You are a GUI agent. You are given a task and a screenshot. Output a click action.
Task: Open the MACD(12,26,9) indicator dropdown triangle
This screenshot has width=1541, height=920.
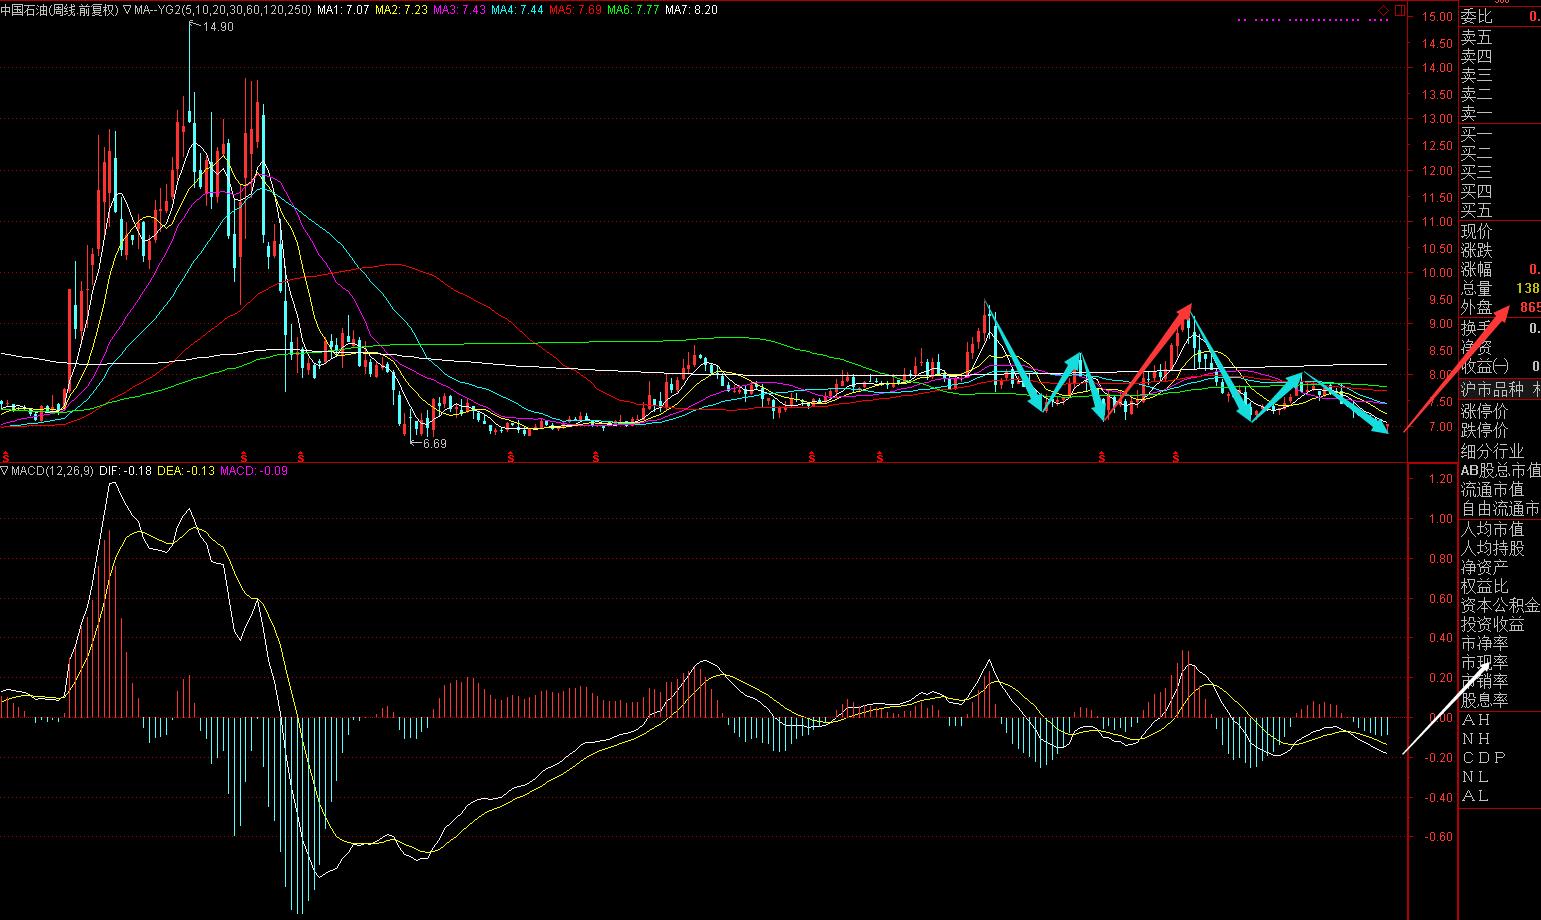[5, 471]
